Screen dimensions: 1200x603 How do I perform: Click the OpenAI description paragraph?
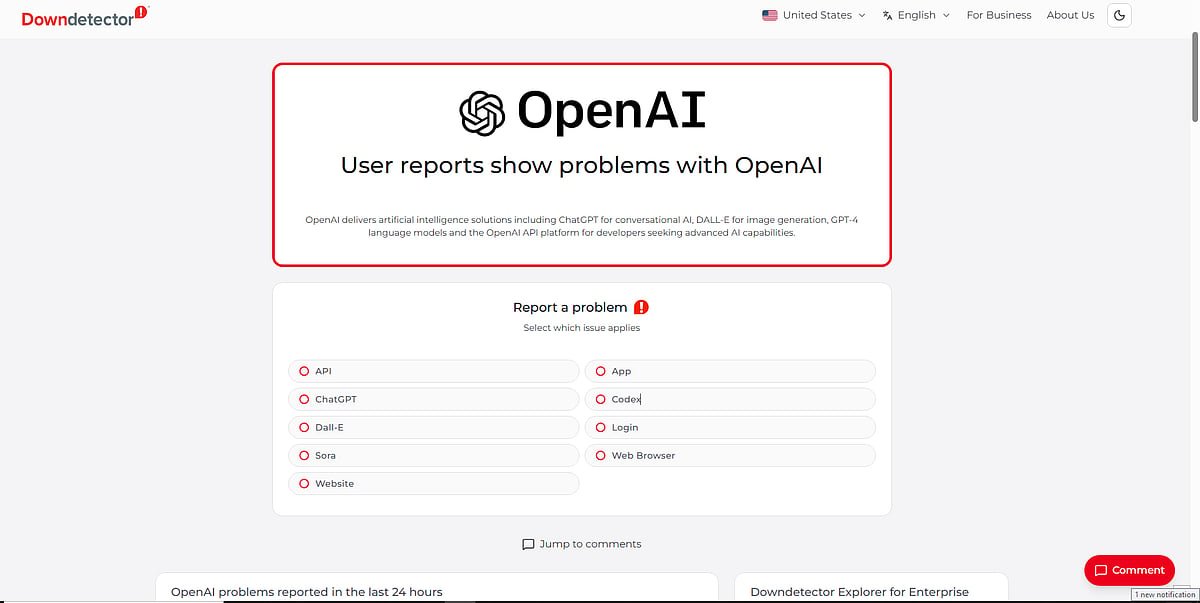581,226
